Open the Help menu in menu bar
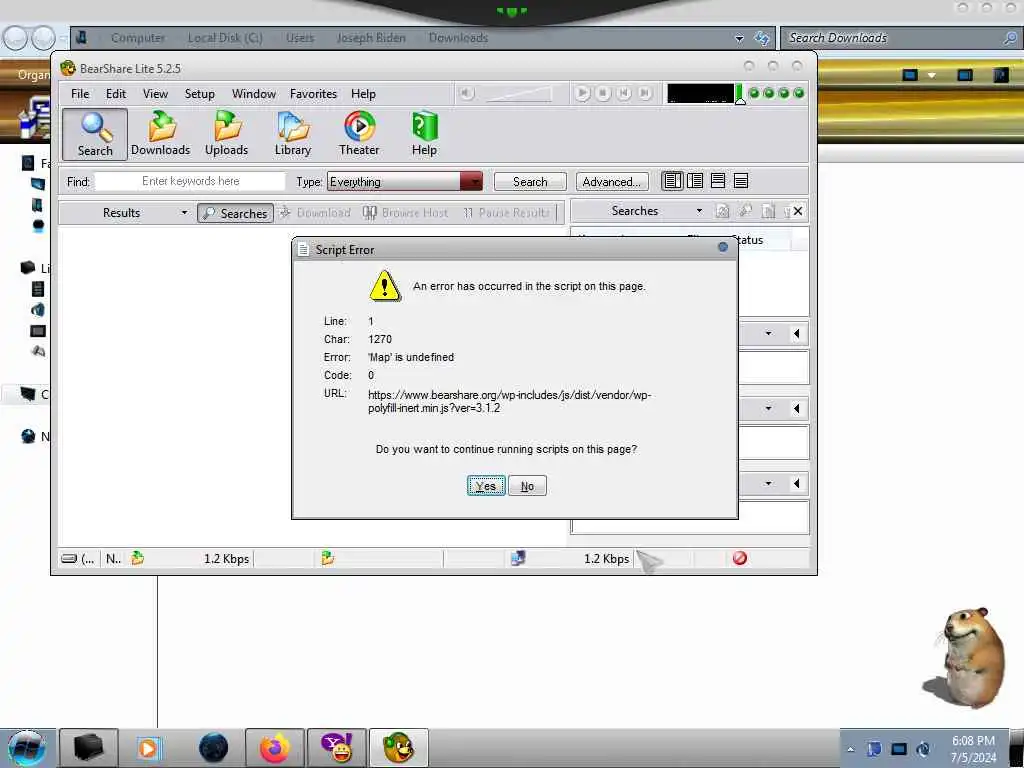 point(364,94)
